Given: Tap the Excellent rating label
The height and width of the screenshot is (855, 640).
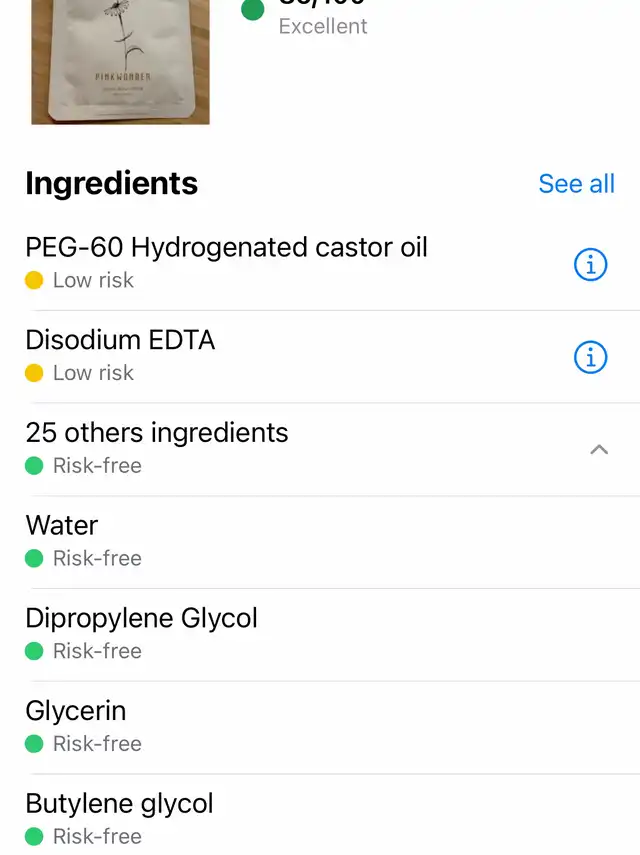Looking at the screenshot, I should point(323,26).
